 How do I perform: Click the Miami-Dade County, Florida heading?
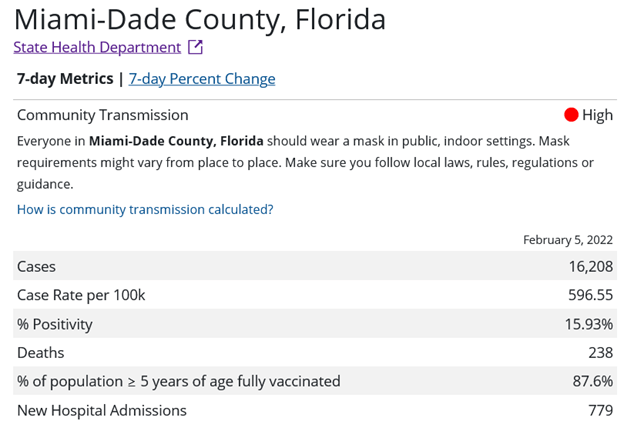coord(200,19)
